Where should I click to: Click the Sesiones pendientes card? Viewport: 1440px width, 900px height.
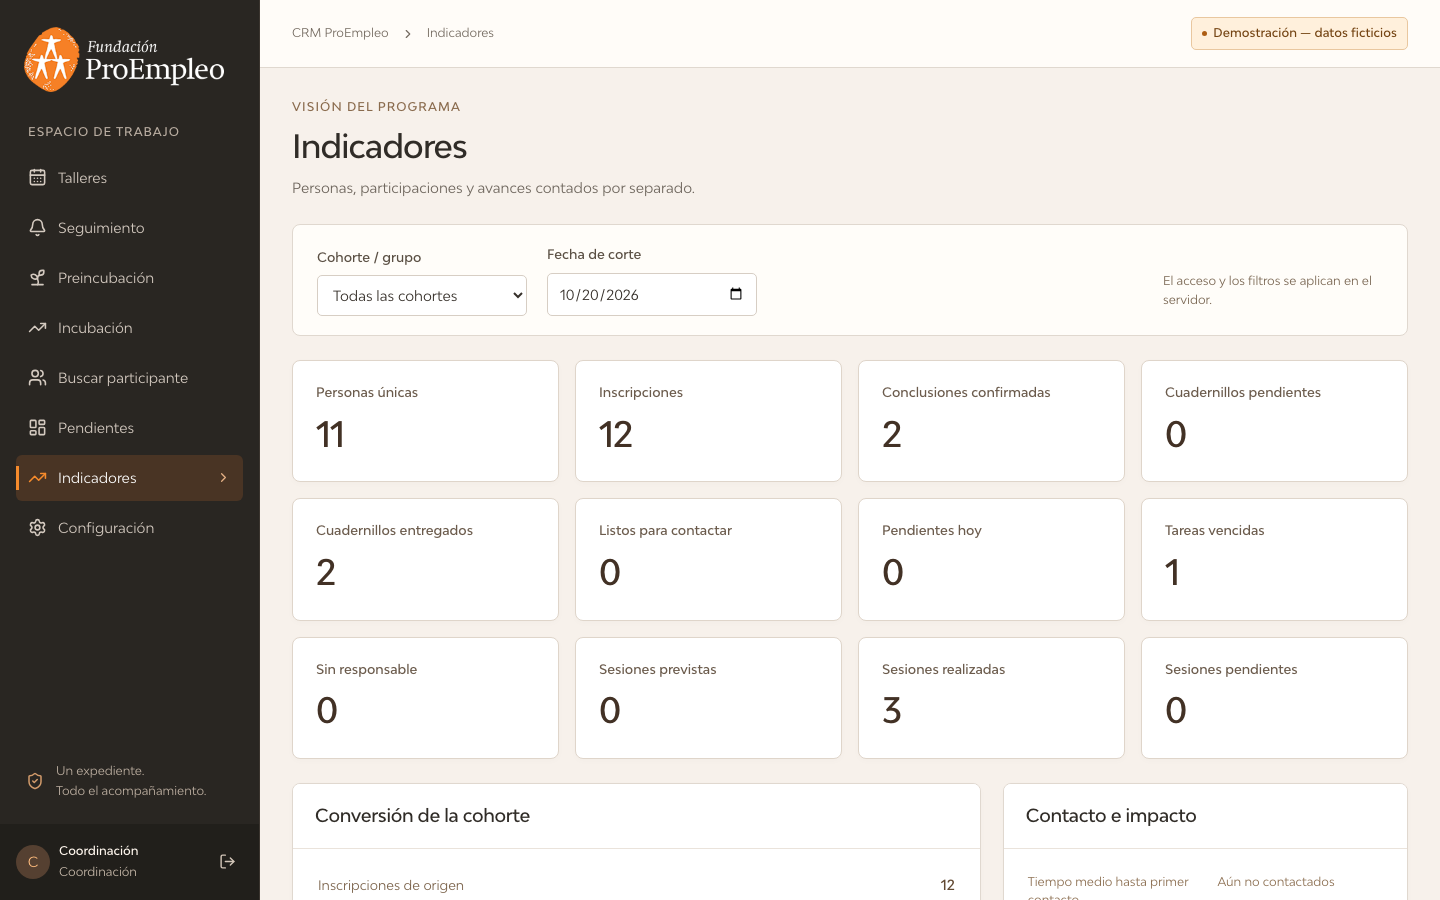point(1274,698)
